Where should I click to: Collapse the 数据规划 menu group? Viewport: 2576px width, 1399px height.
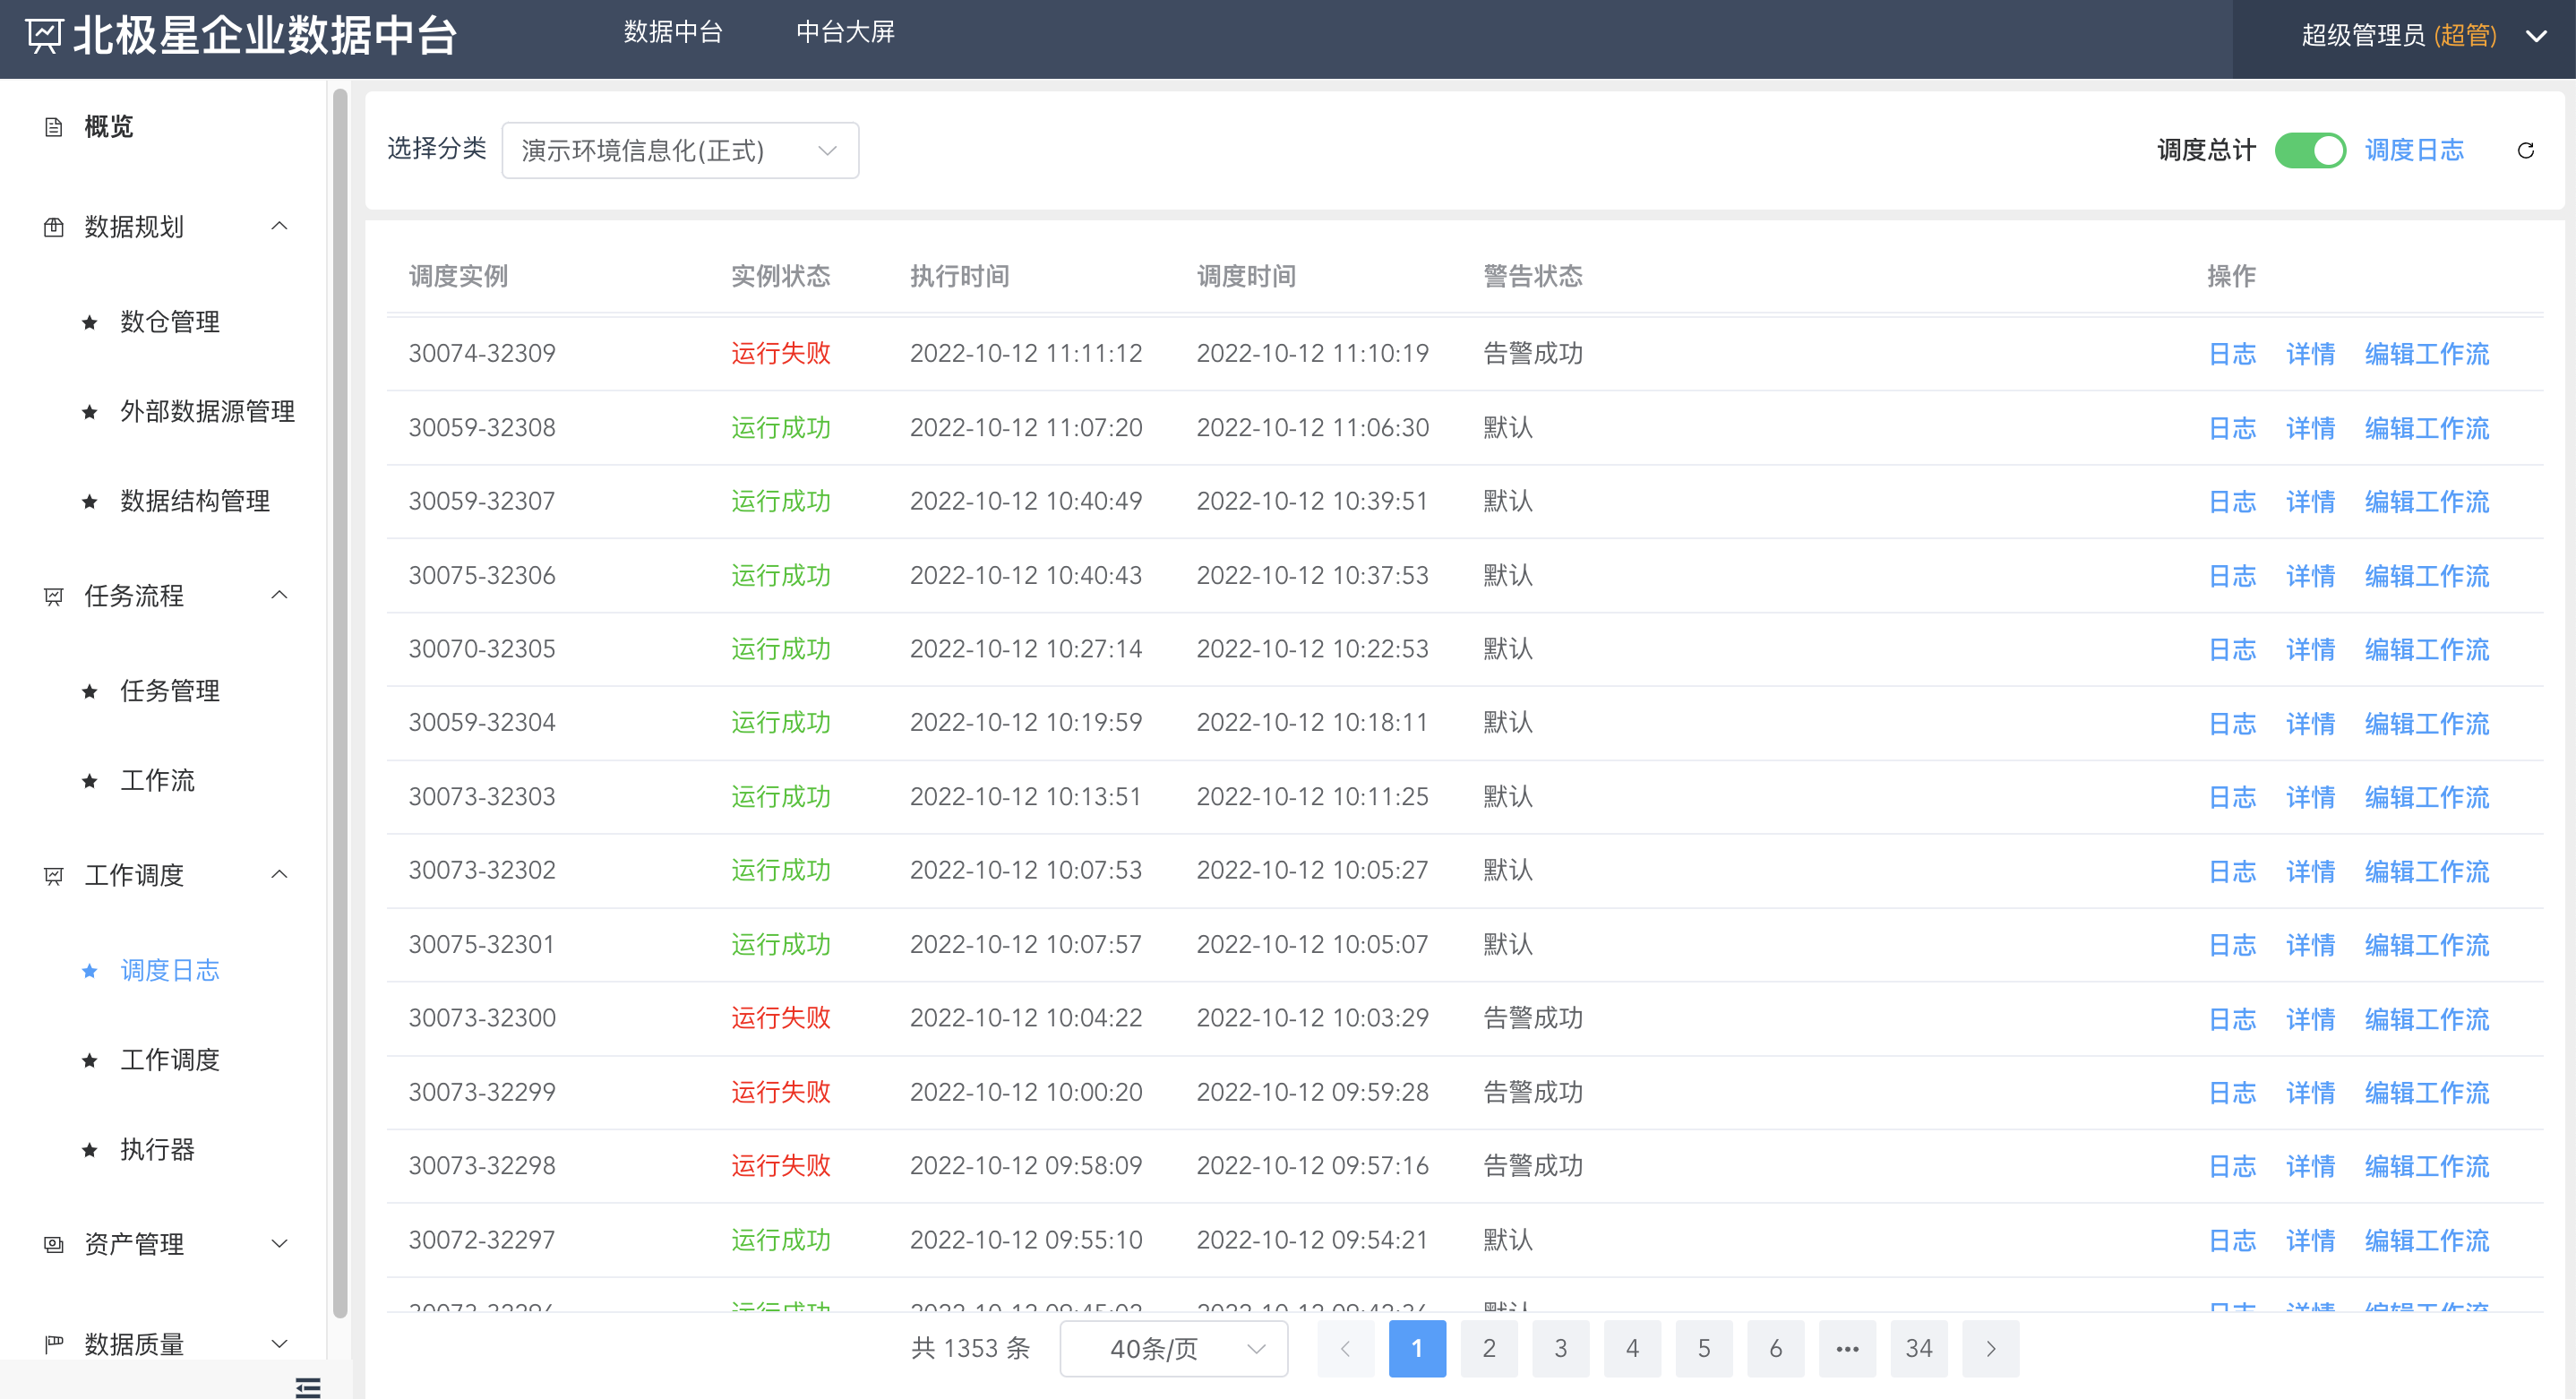(x=280, y=226)
